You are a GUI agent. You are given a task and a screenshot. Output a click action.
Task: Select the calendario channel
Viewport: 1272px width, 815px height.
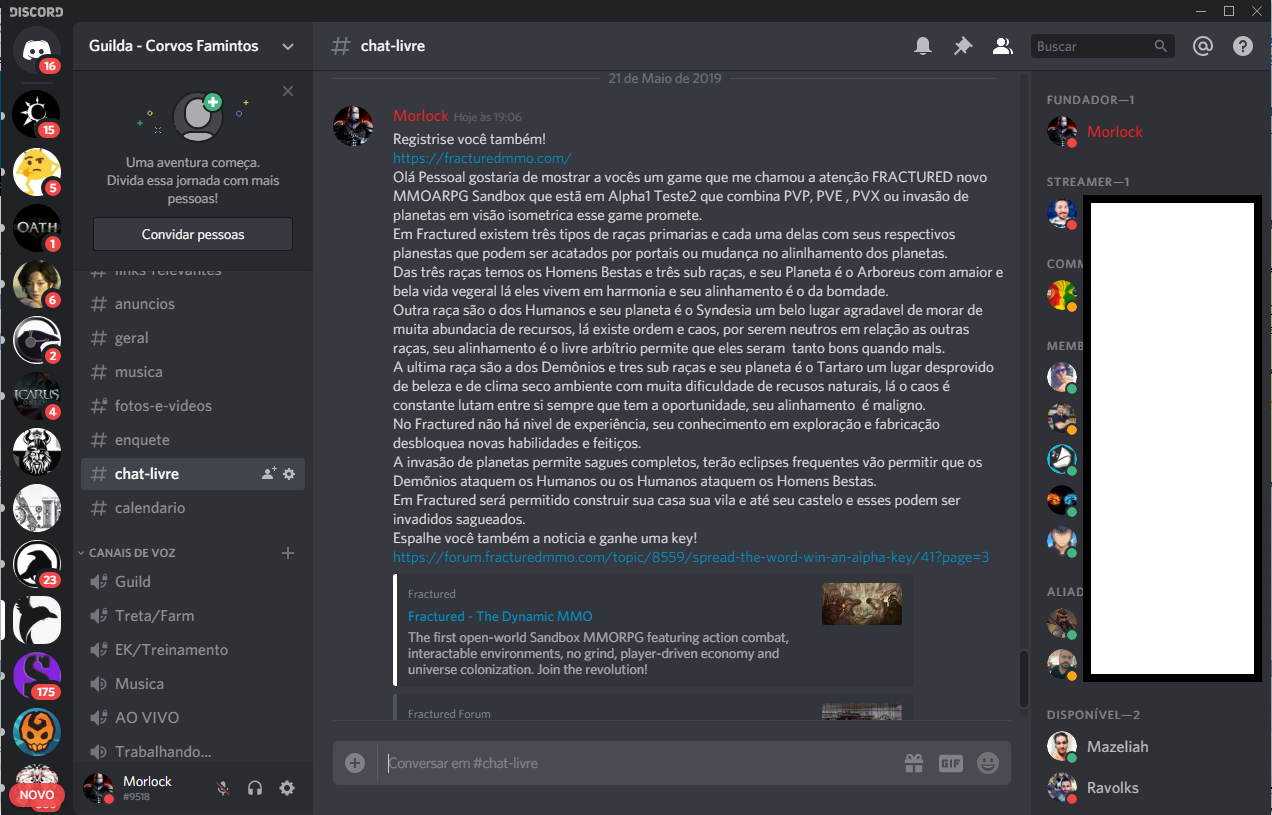(193, 508)
